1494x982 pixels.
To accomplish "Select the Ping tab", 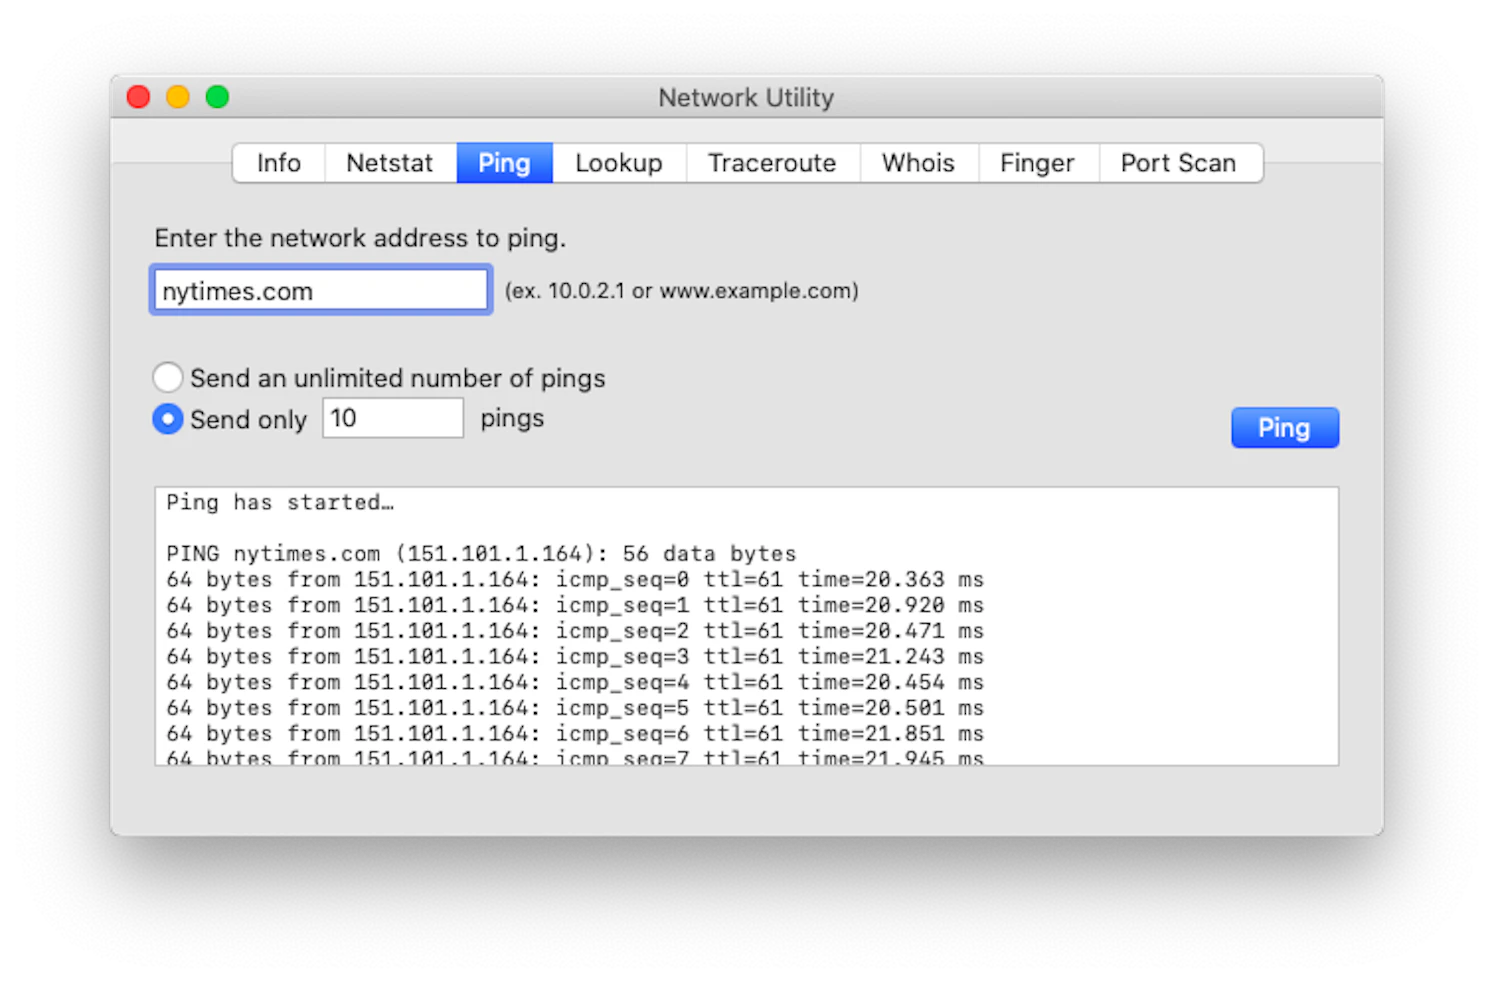I will [x=504, y=162].
